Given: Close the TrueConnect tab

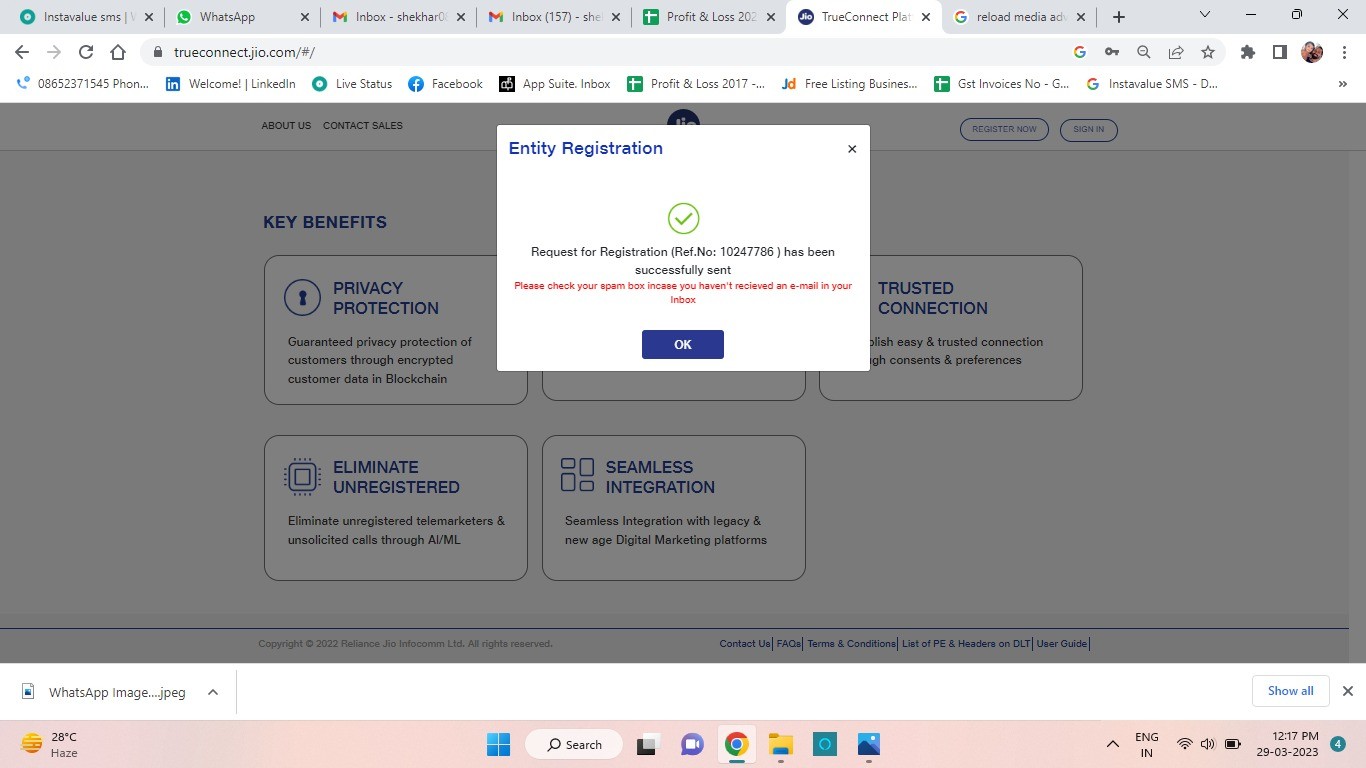Looking at the screenshot, I should coord(925,17).
